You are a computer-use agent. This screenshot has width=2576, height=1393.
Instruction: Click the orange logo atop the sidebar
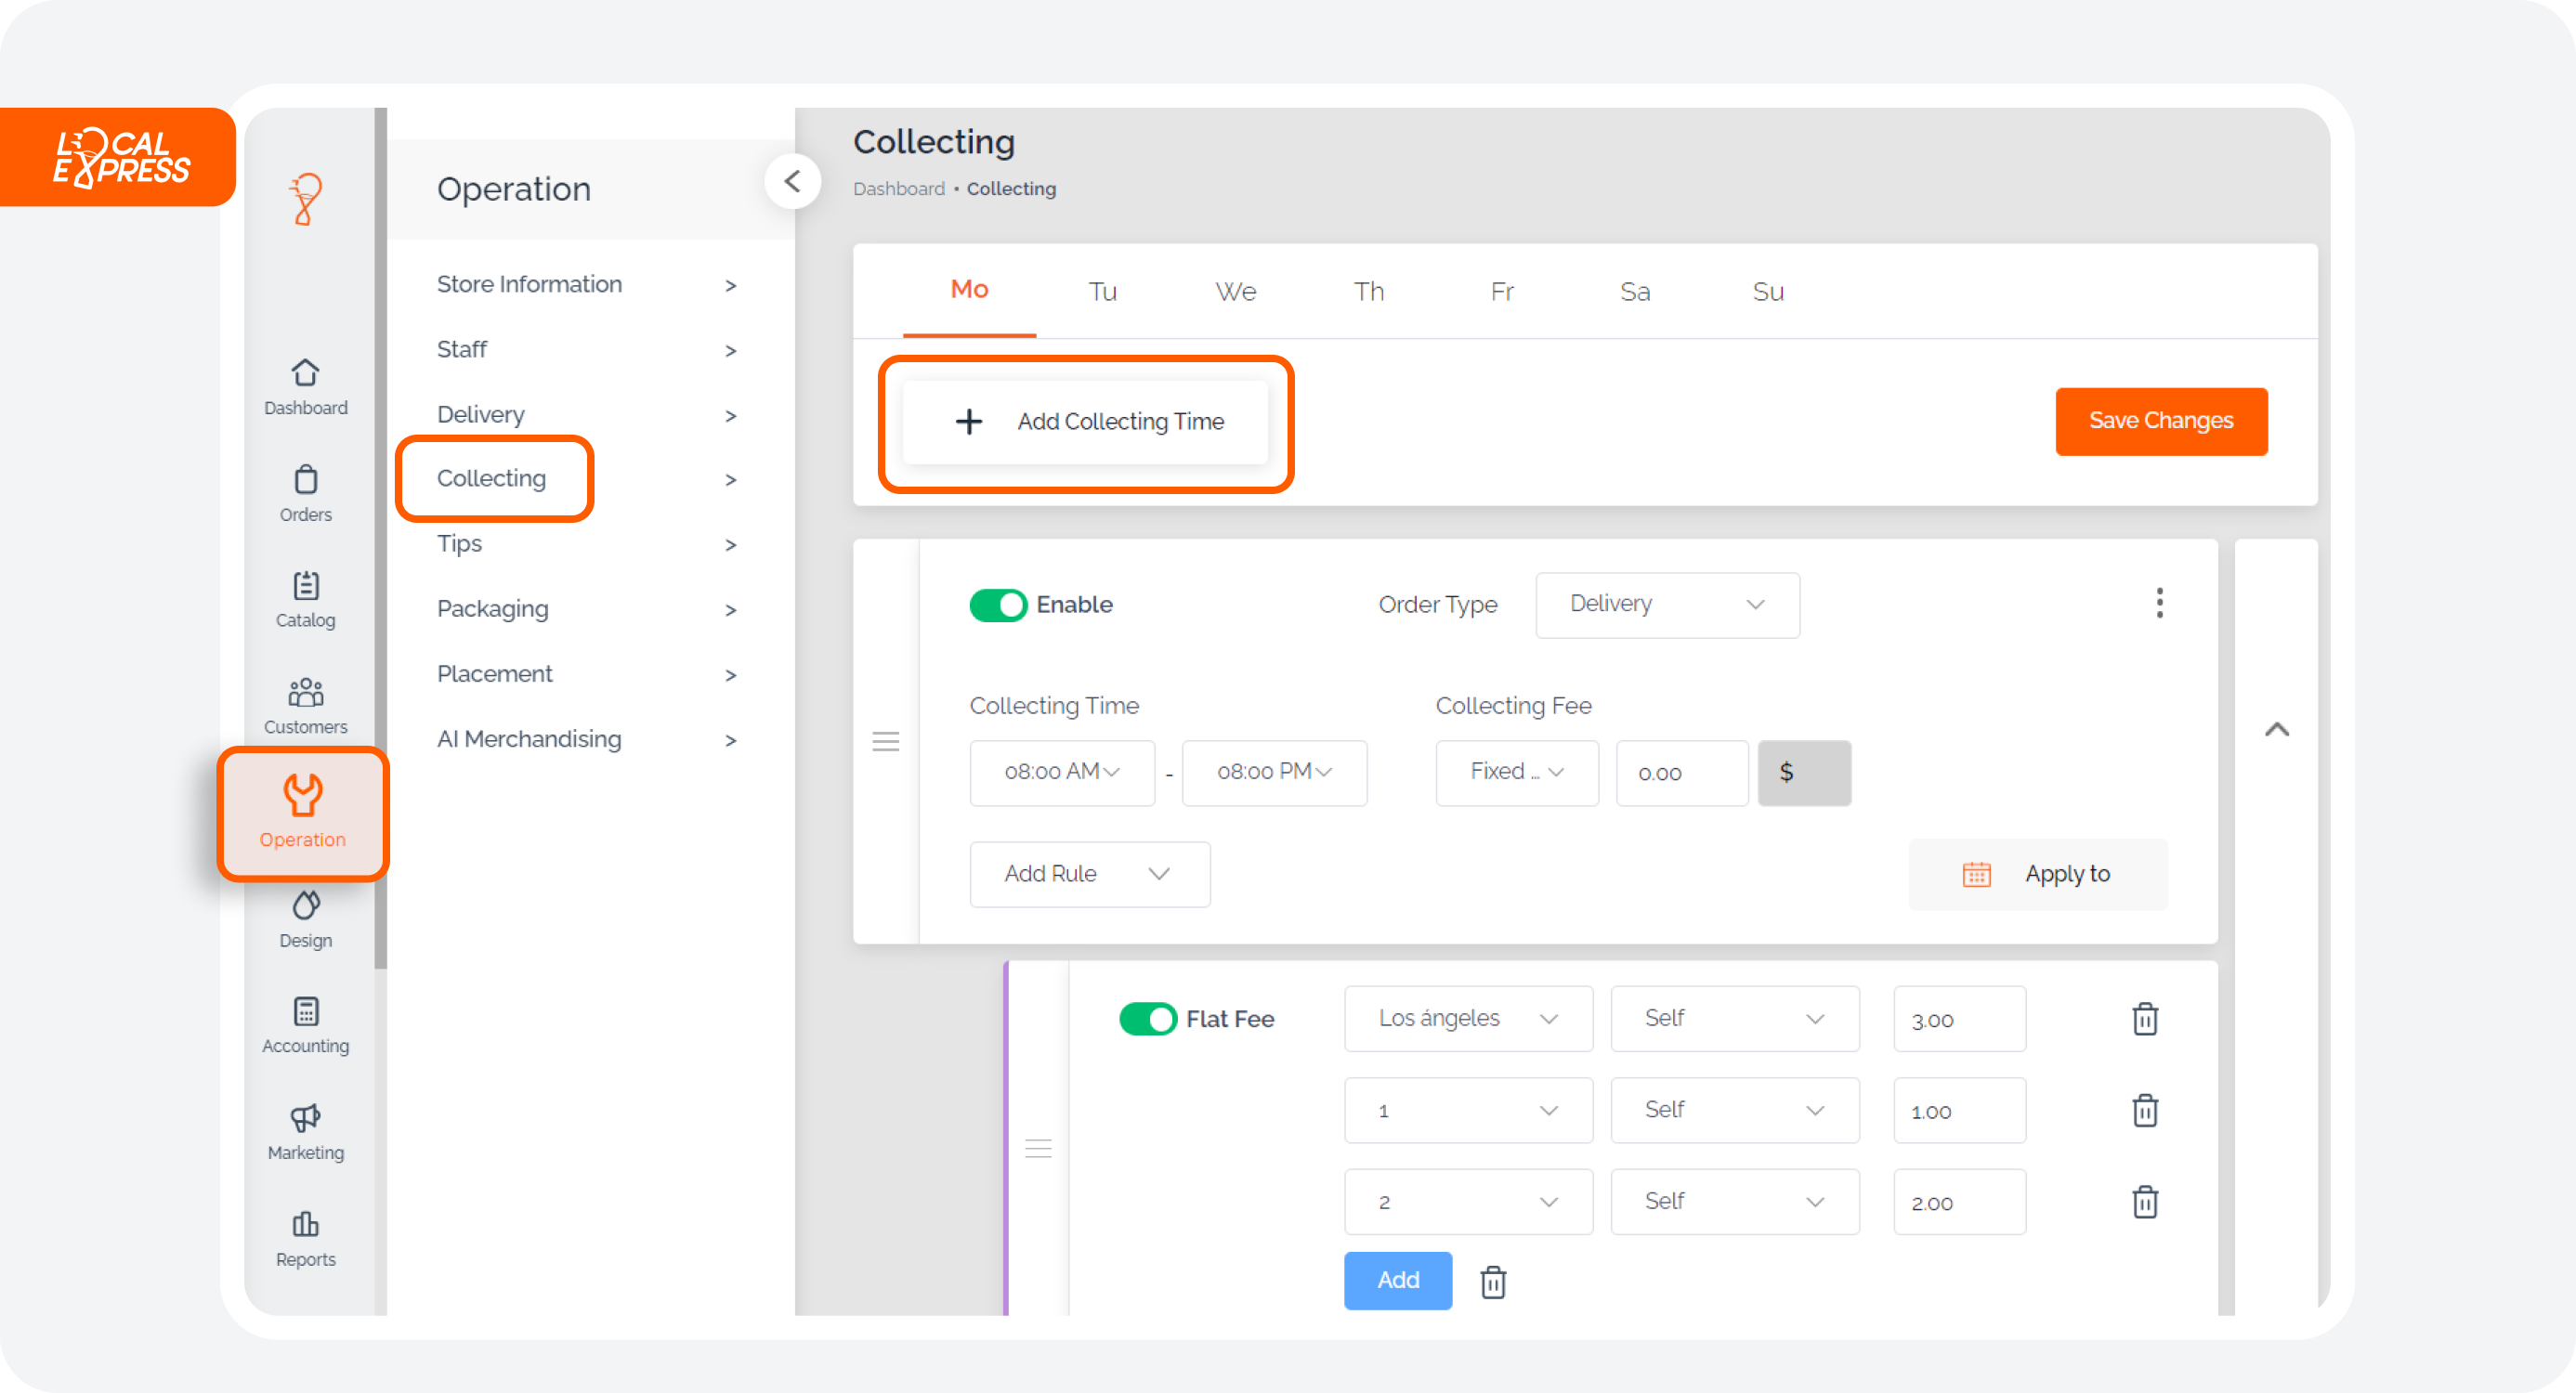click(306, 199)
